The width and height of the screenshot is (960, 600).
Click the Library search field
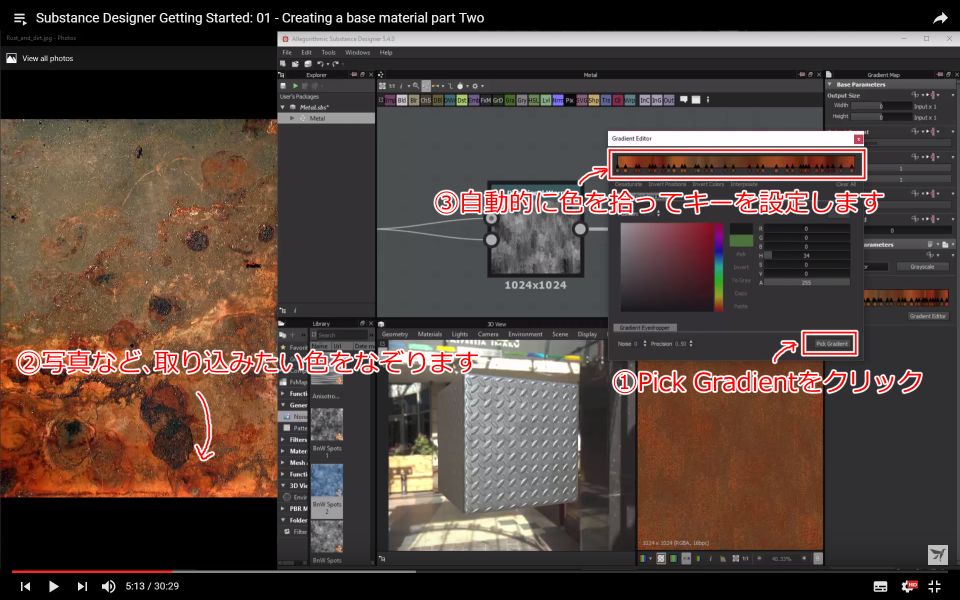[x=341, y=335]
